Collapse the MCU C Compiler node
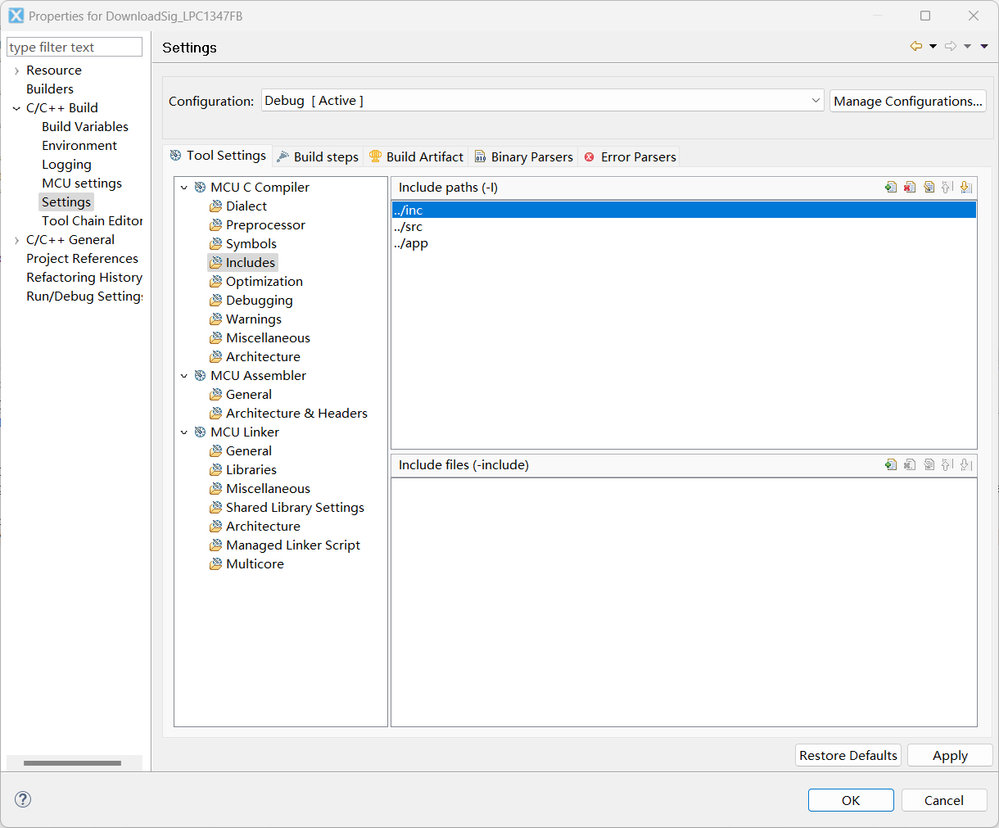The image size is (999, 828). point(184,187)
